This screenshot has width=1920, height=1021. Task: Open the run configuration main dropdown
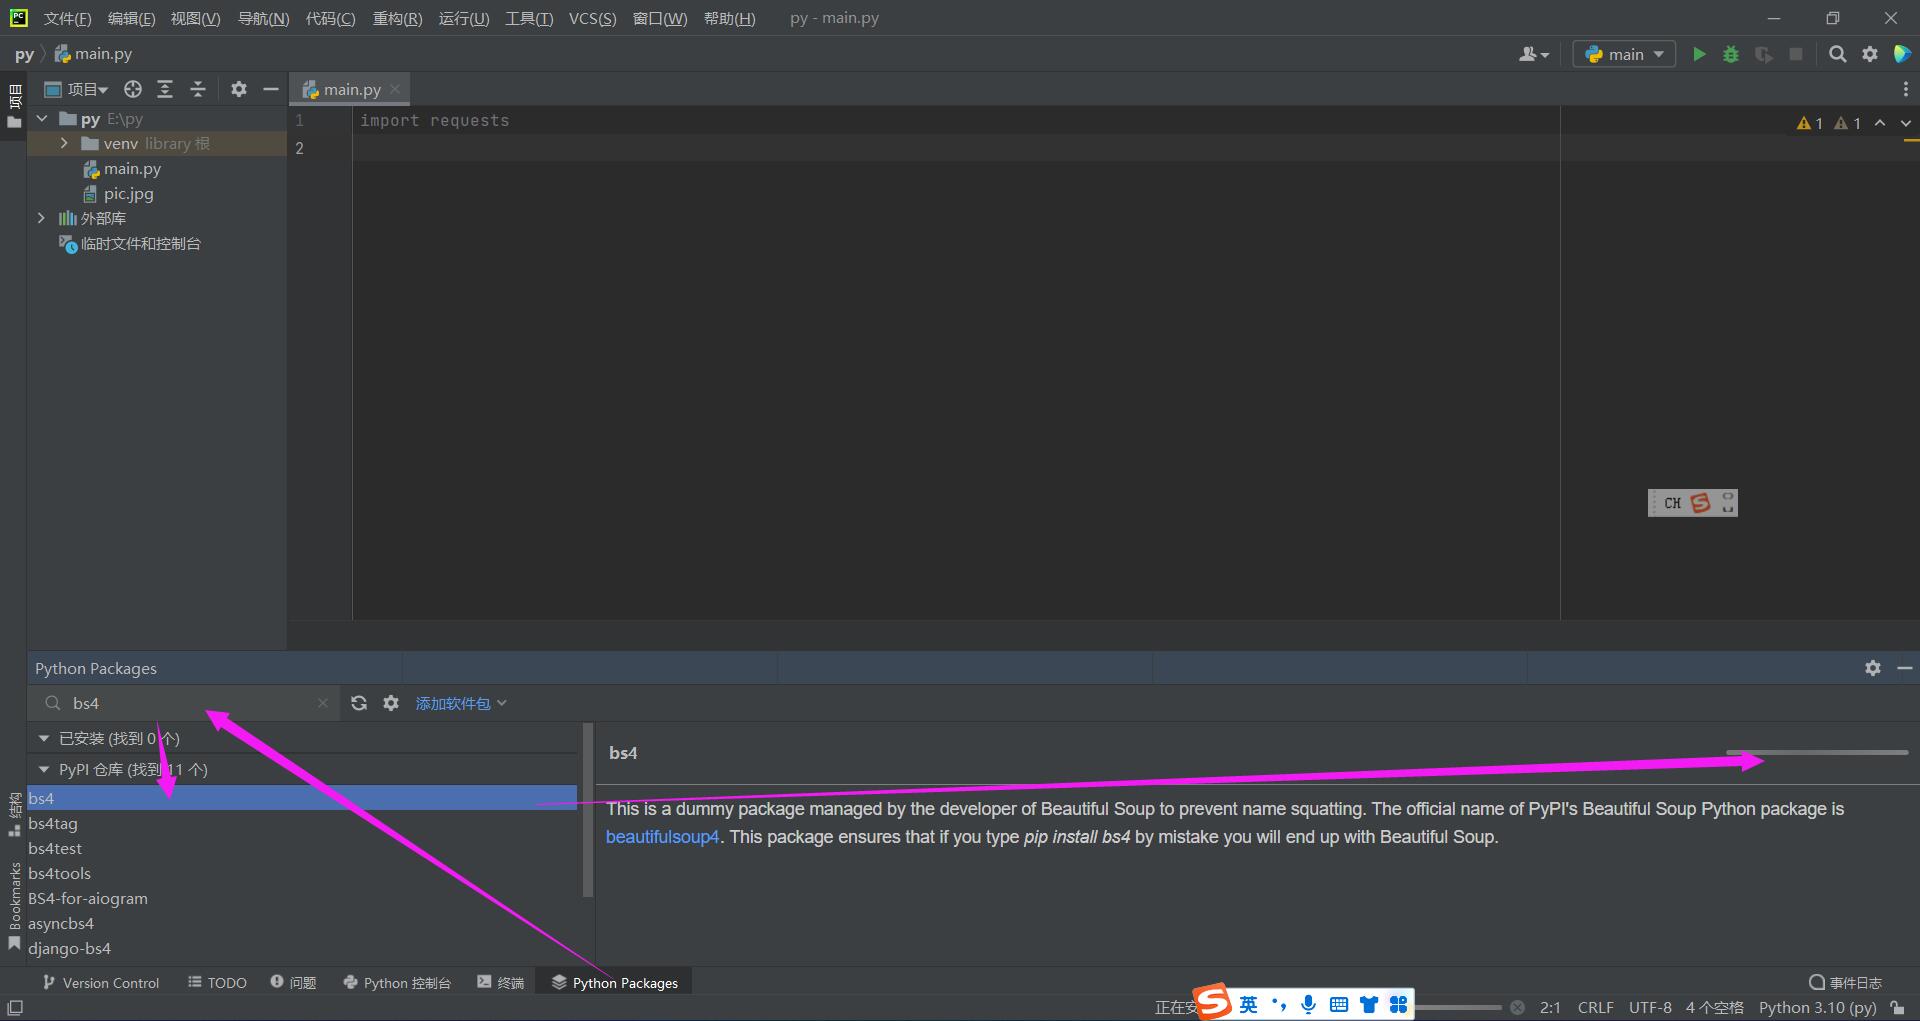point(1624,54)
